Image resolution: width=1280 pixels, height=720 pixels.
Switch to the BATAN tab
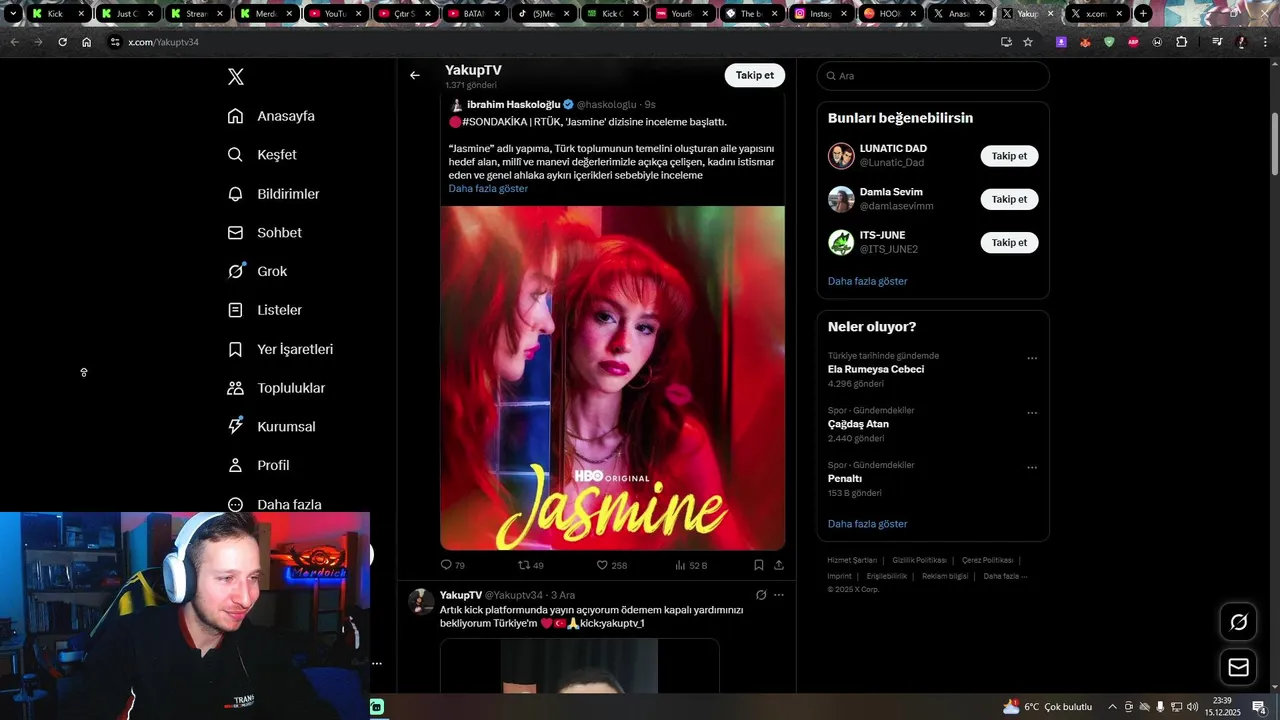coord(474,14)
